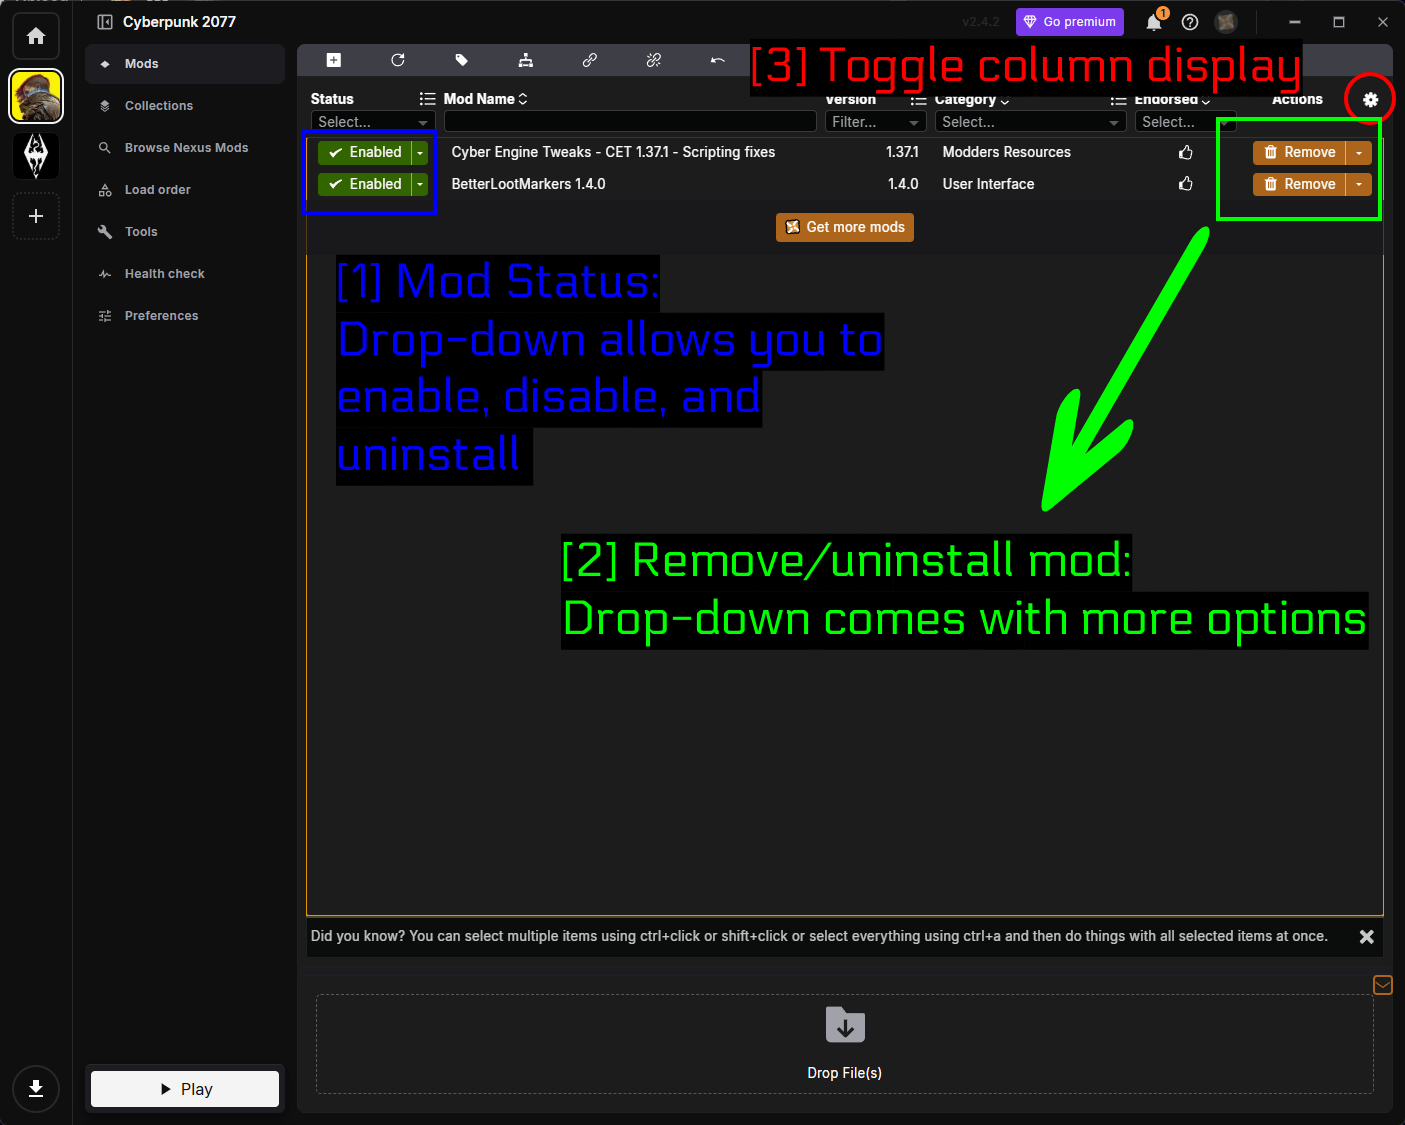The width and height of the screenshot is (1405, 1125).
Task: Go to Browse Nexus Mods
Action: pos(185,148)
